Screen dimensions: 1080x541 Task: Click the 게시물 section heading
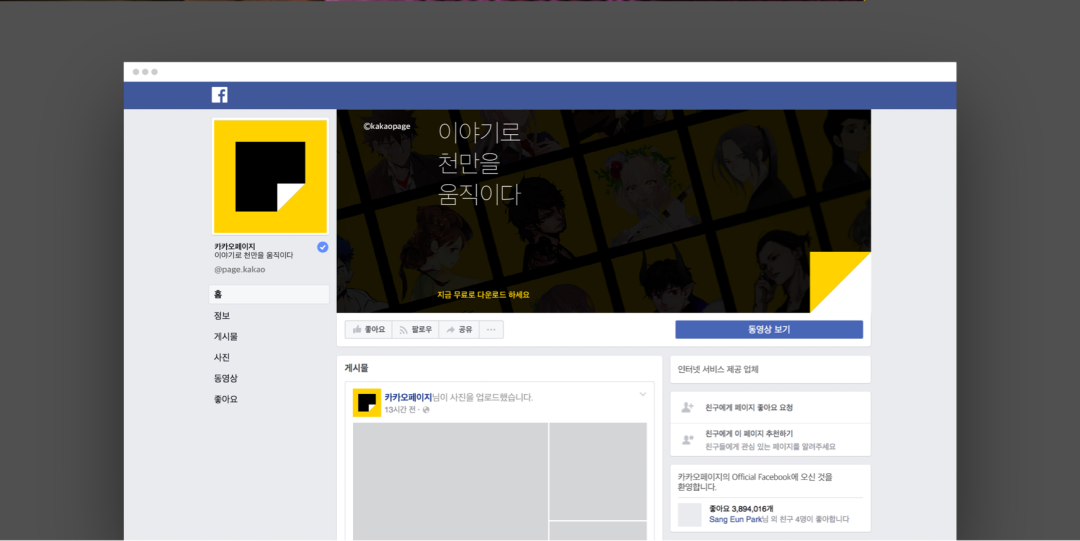click(x=356, y=369)
